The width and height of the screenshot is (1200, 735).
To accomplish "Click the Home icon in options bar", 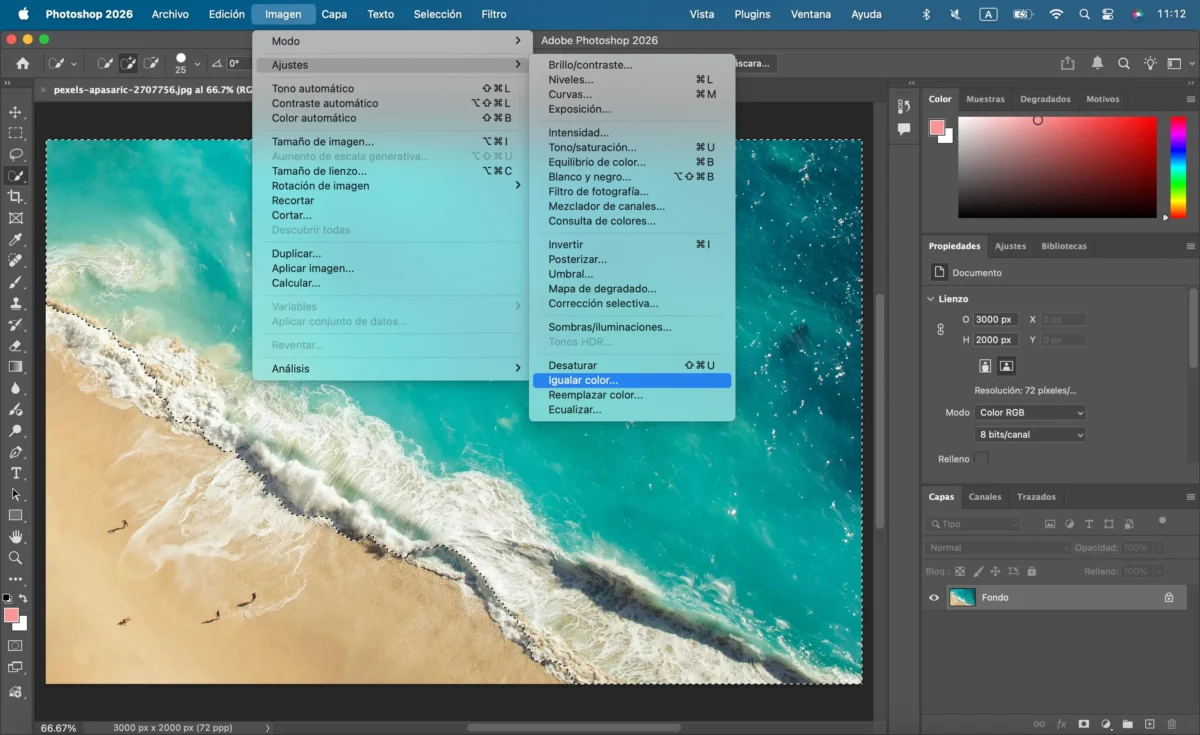I will tap(23, 63).
